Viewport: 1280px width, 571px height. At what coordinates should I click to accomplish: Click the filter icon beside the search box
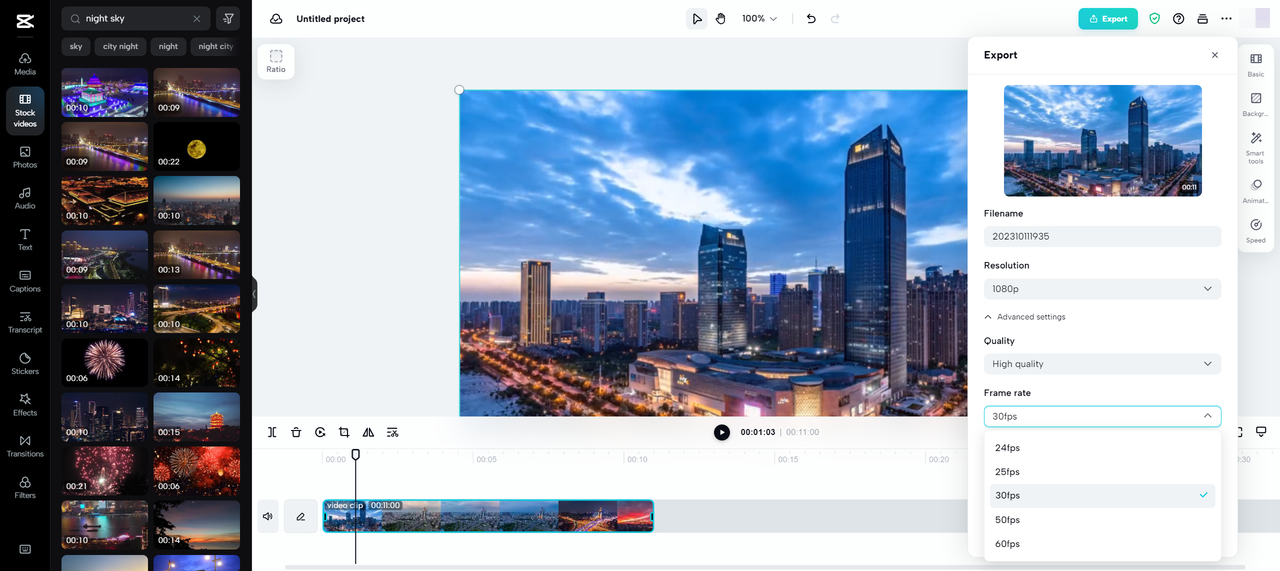point(228,18)
